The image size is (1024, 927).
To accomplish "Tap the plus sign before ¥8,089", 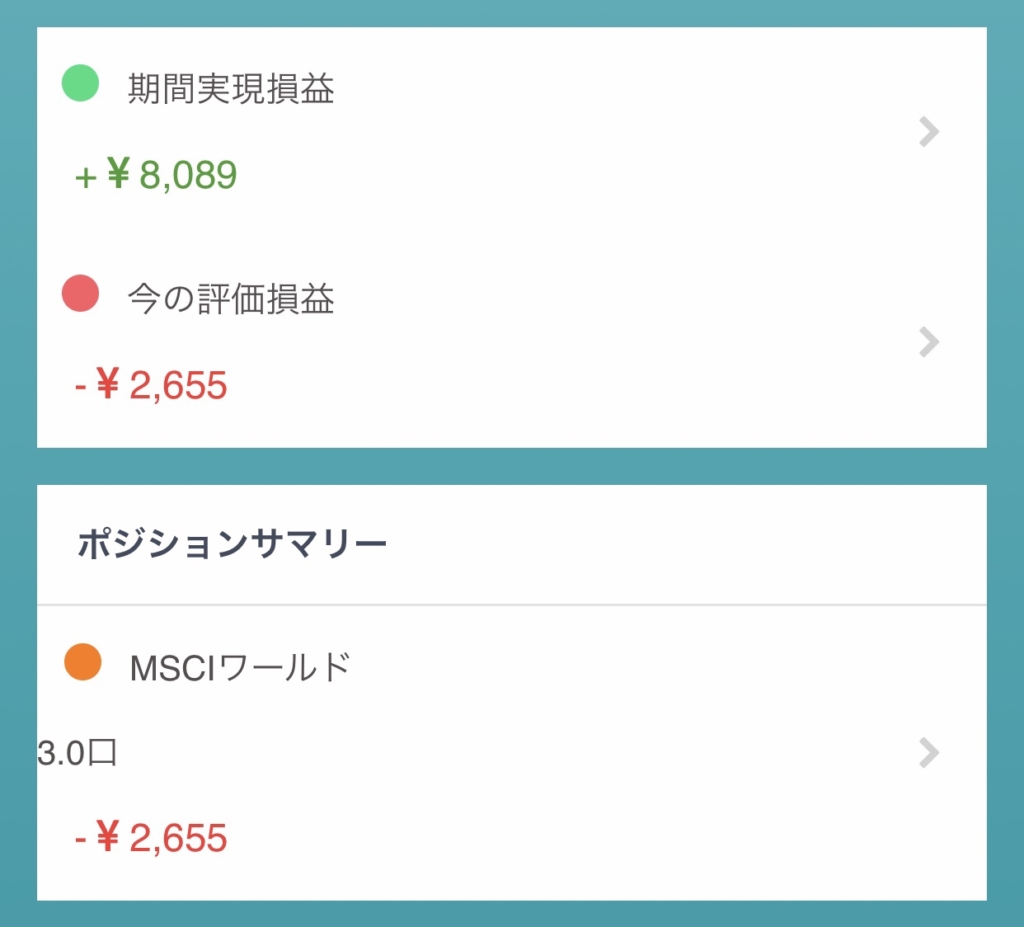I will coord(86,177).
